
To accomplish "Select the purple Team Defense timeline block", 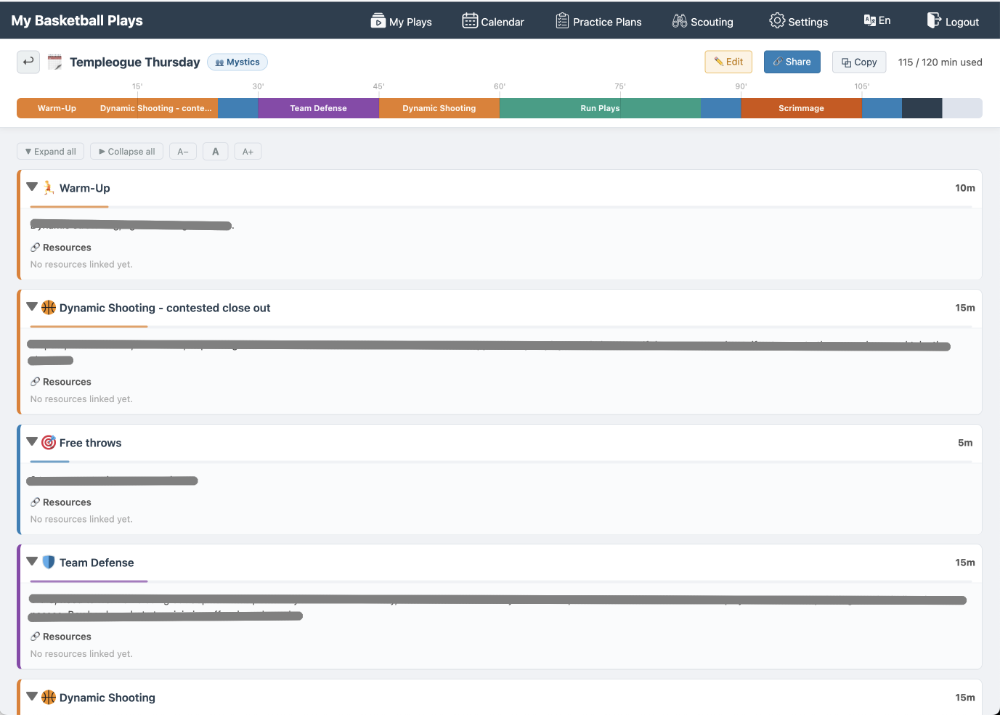I will coord(318,108).
